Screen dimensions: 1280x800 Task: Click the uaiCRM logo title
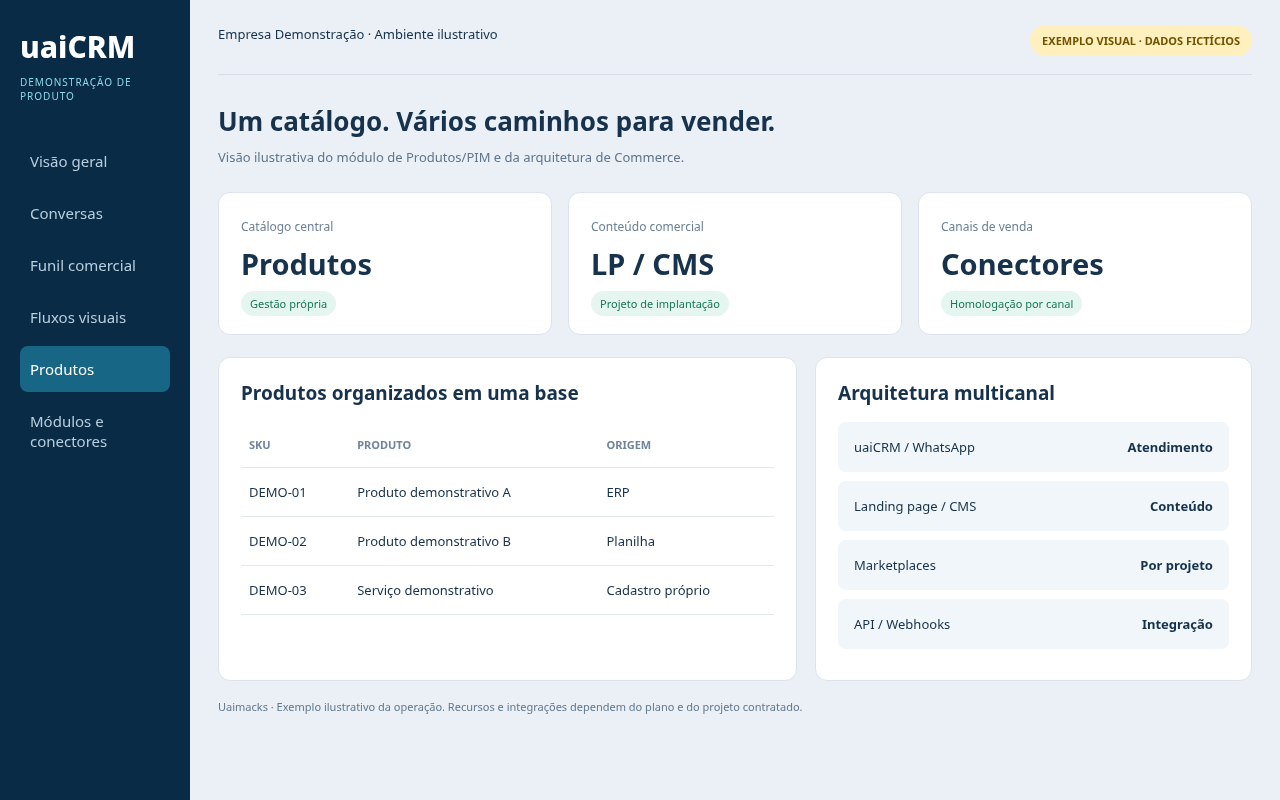(77, 47)
